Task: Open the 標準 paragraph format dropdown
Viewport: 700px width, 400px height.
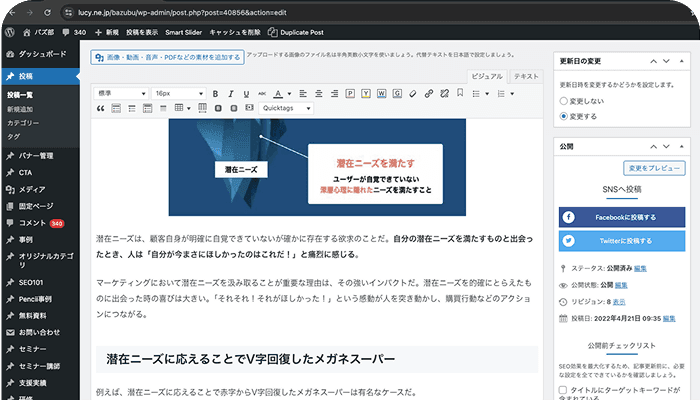Action: click(x=121, y=93)
